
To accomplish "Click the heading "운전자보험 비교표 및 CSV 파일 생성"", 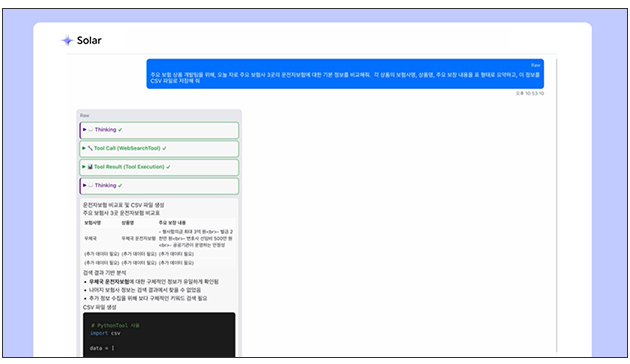I will 123,205.
